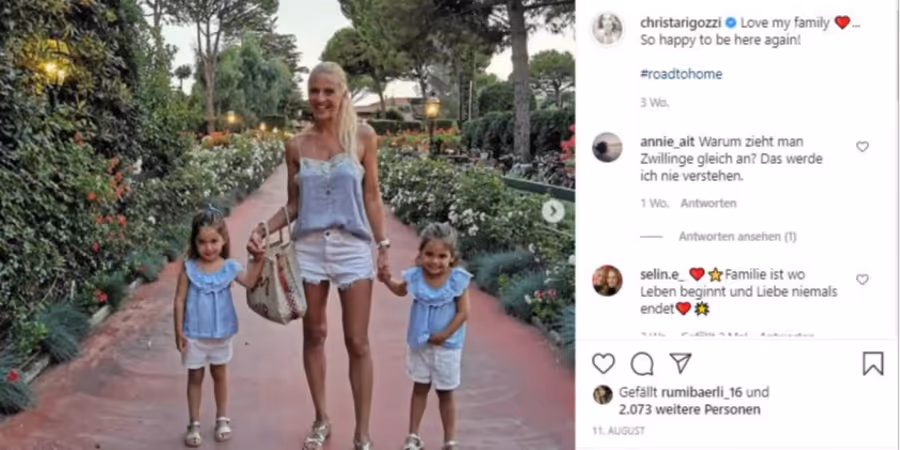
Task: Share the post using paper plane icon
Action: tap(680, 363)
